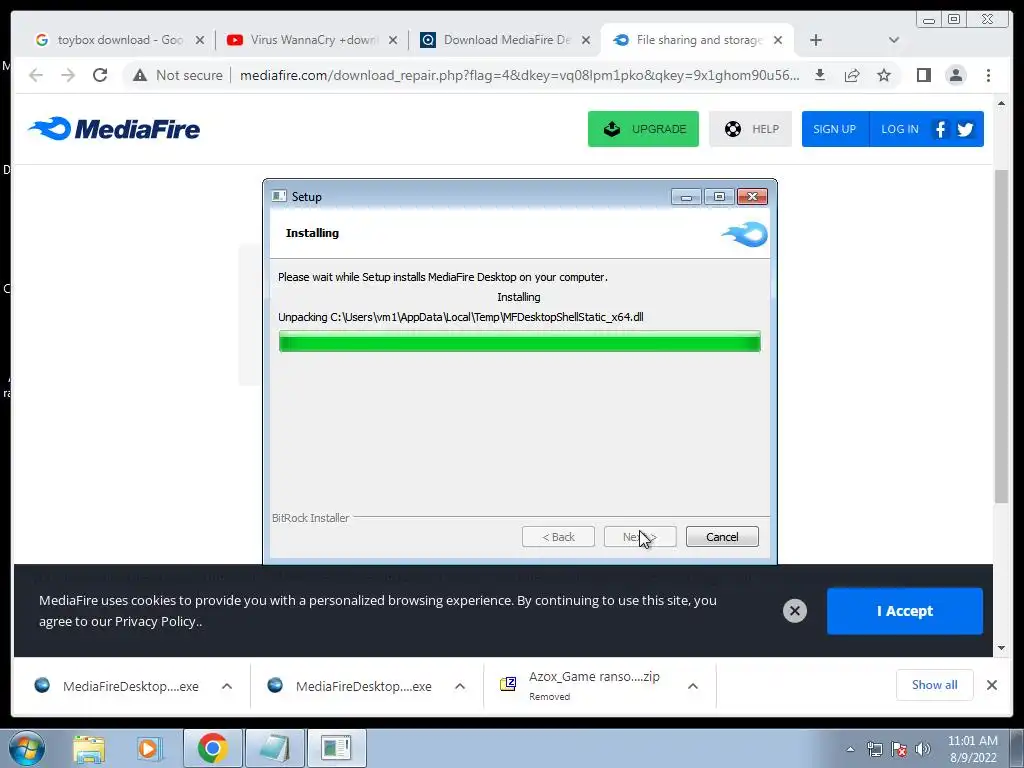Click the volume speaker tray icon

click(x=923, y=749)
